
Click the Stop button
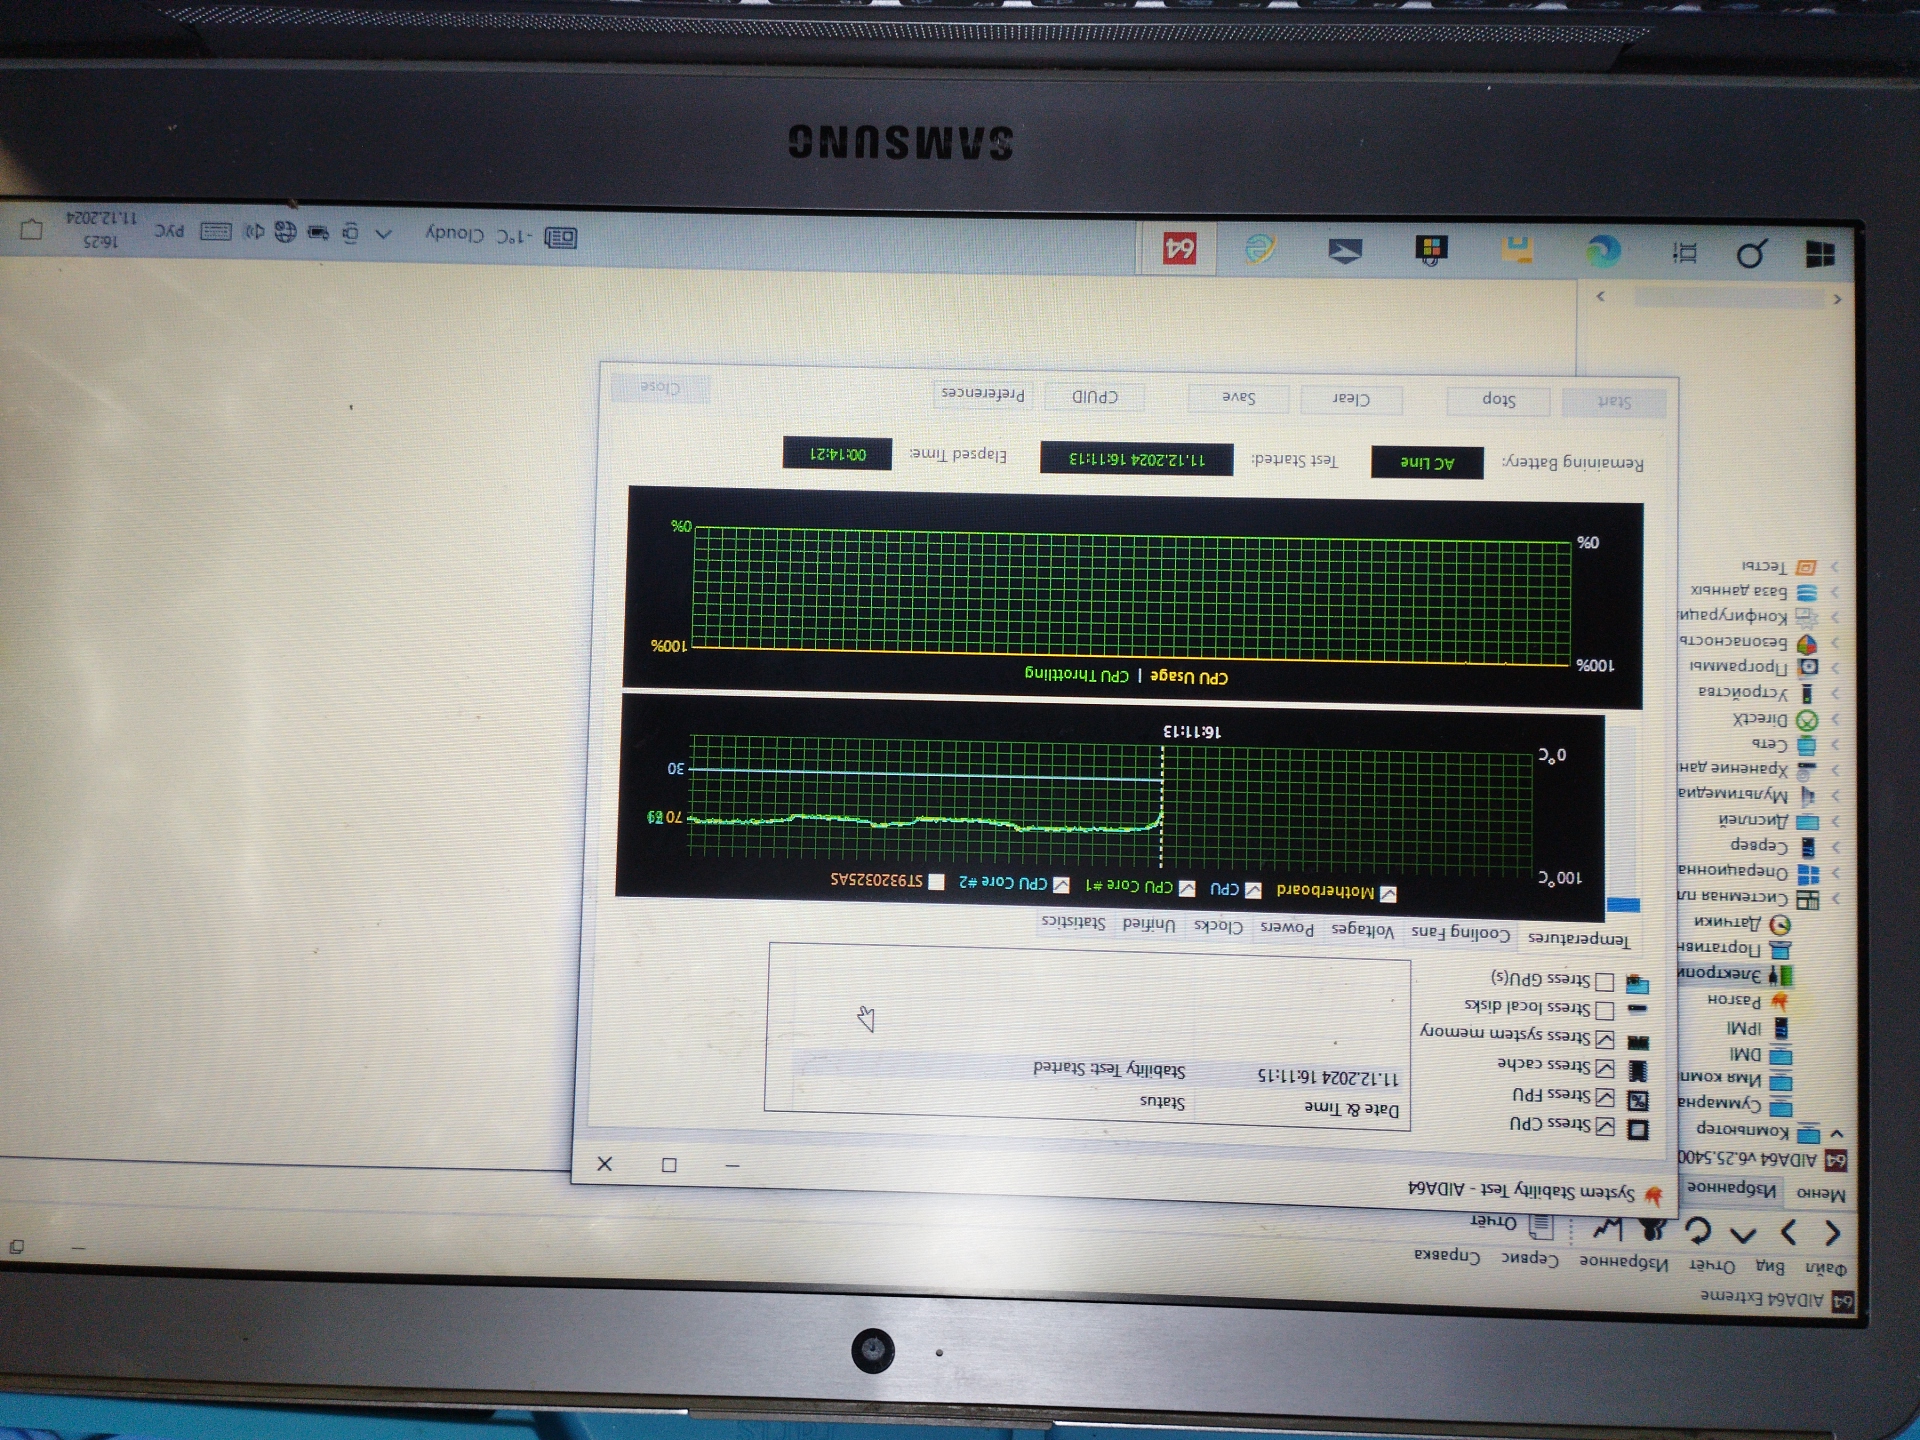[1498, 400]
